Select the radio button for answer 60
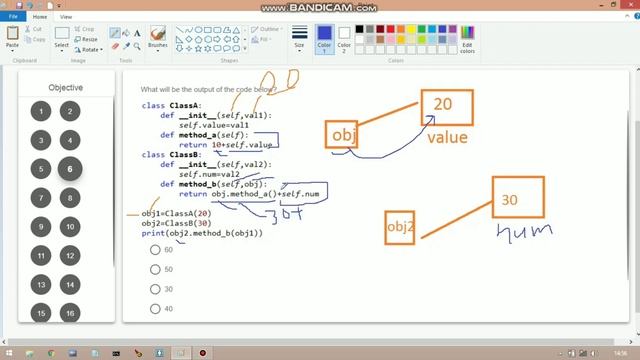The image size is (640, 360). click(x=155, y=250)
